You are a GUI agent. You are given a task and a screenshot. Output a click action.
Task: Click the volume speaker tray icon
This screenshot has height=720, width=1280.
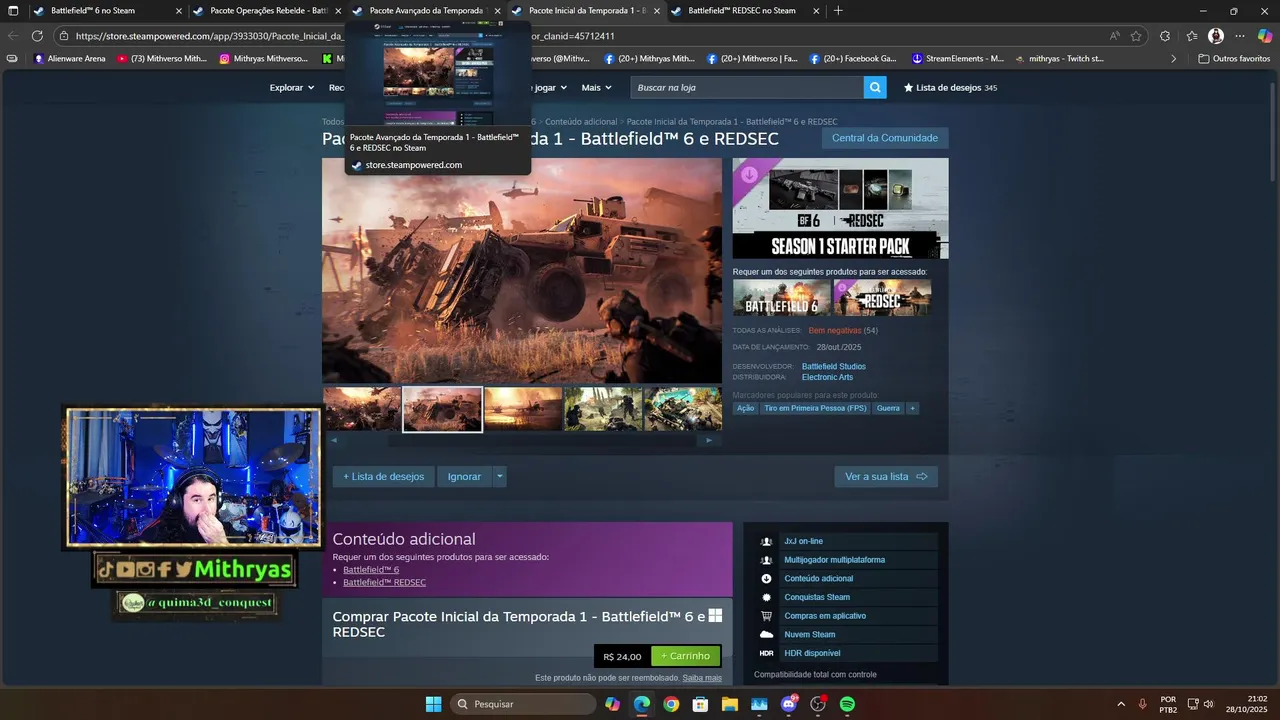pyautogui.click(x=1208, y=704)
